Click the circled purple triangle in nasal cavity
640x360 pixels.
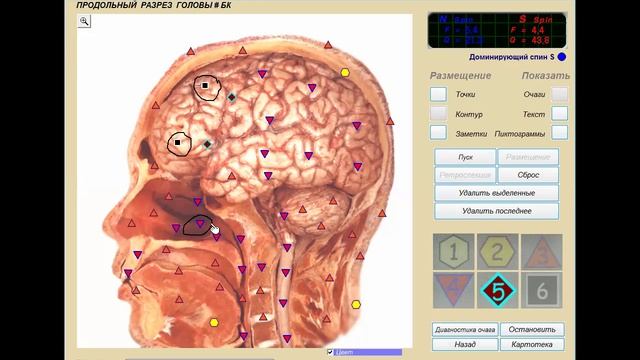200,223
